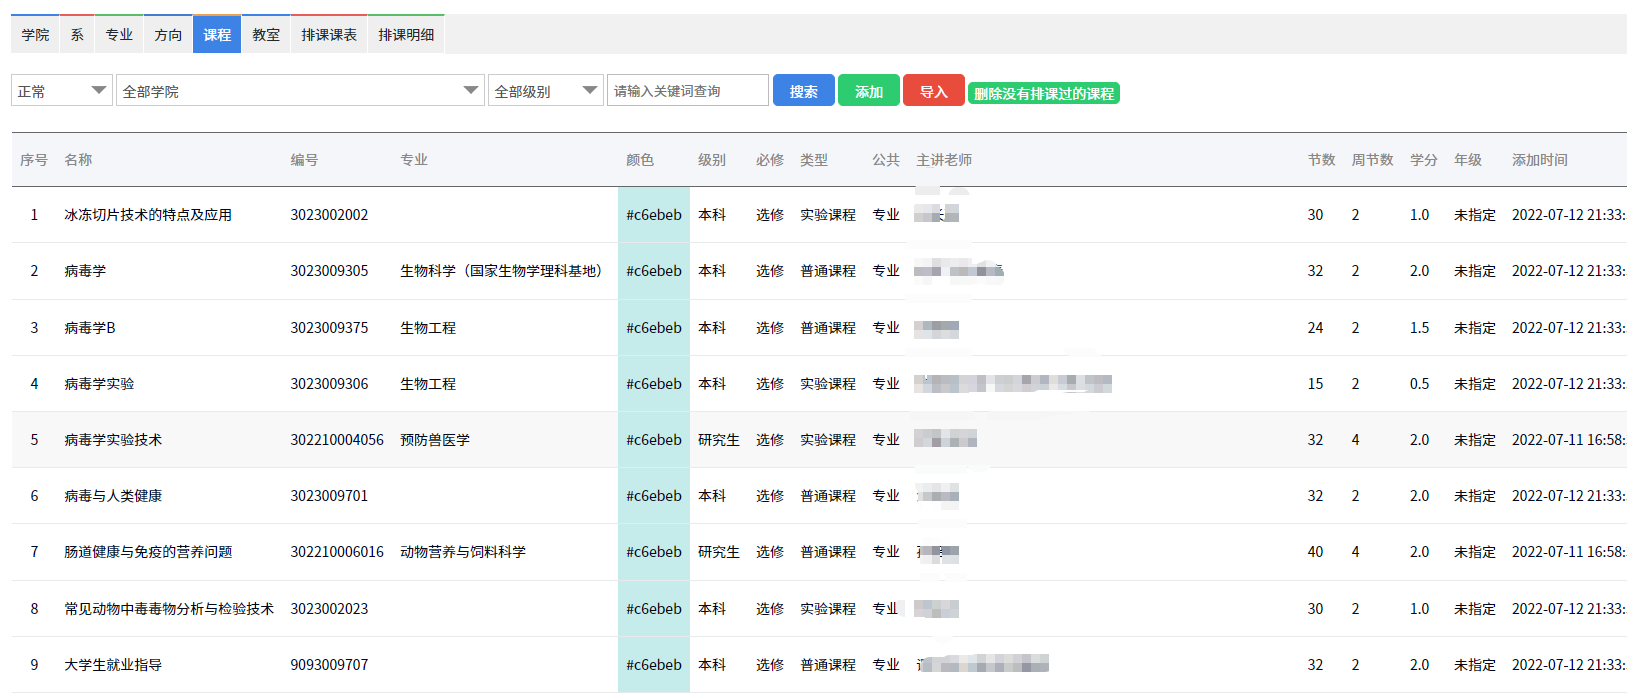Click the red 导入 button

[x=934, y=90]
